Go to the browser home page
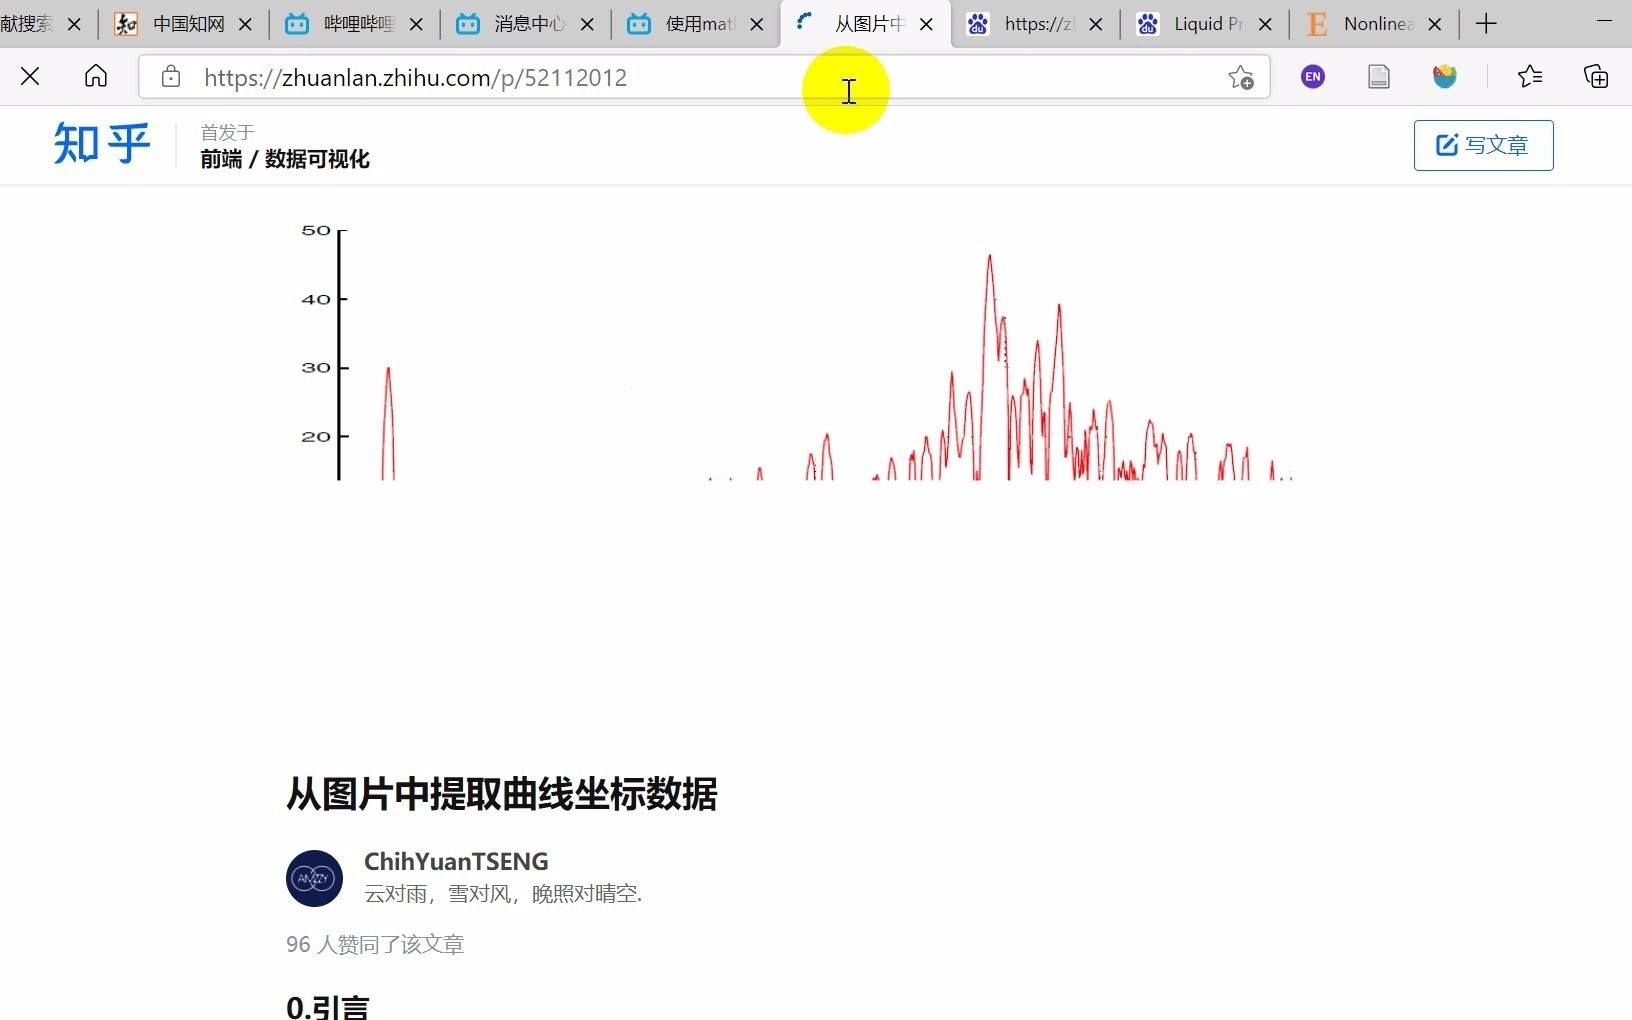 coord(96,76)
